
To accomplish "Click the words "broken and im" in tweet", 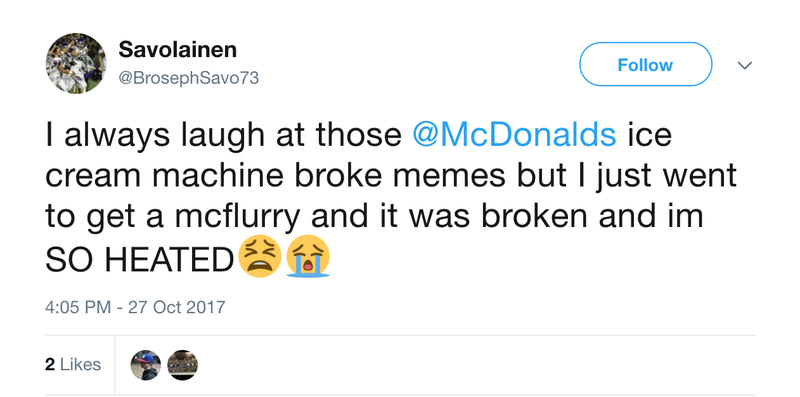I will pos(593,217).
